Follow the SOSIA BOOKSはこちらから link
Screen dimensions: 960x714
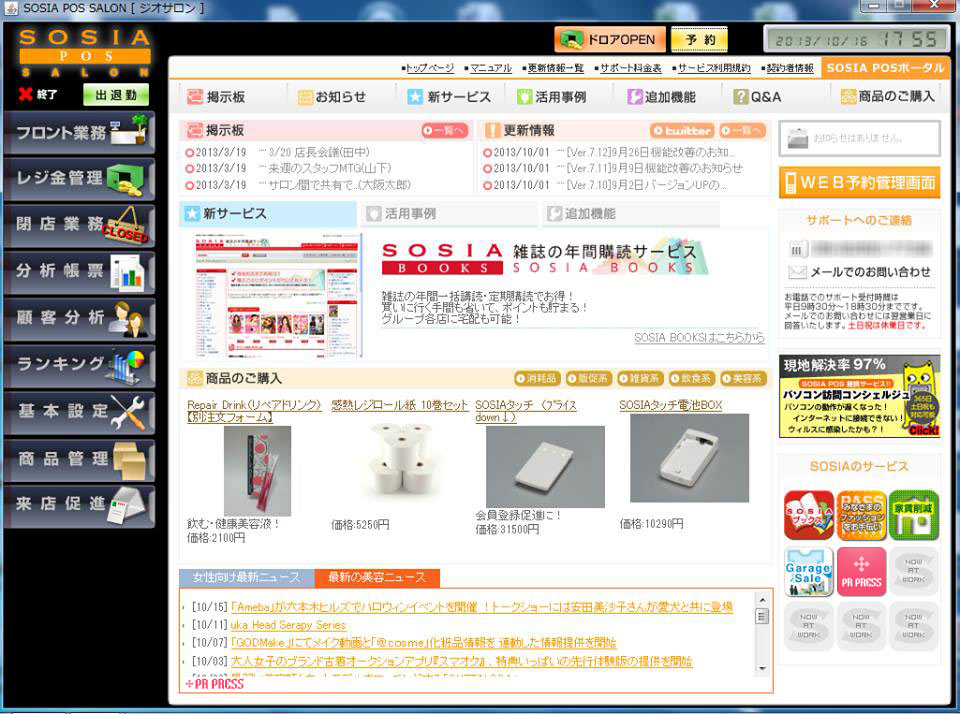coord(699,337)
